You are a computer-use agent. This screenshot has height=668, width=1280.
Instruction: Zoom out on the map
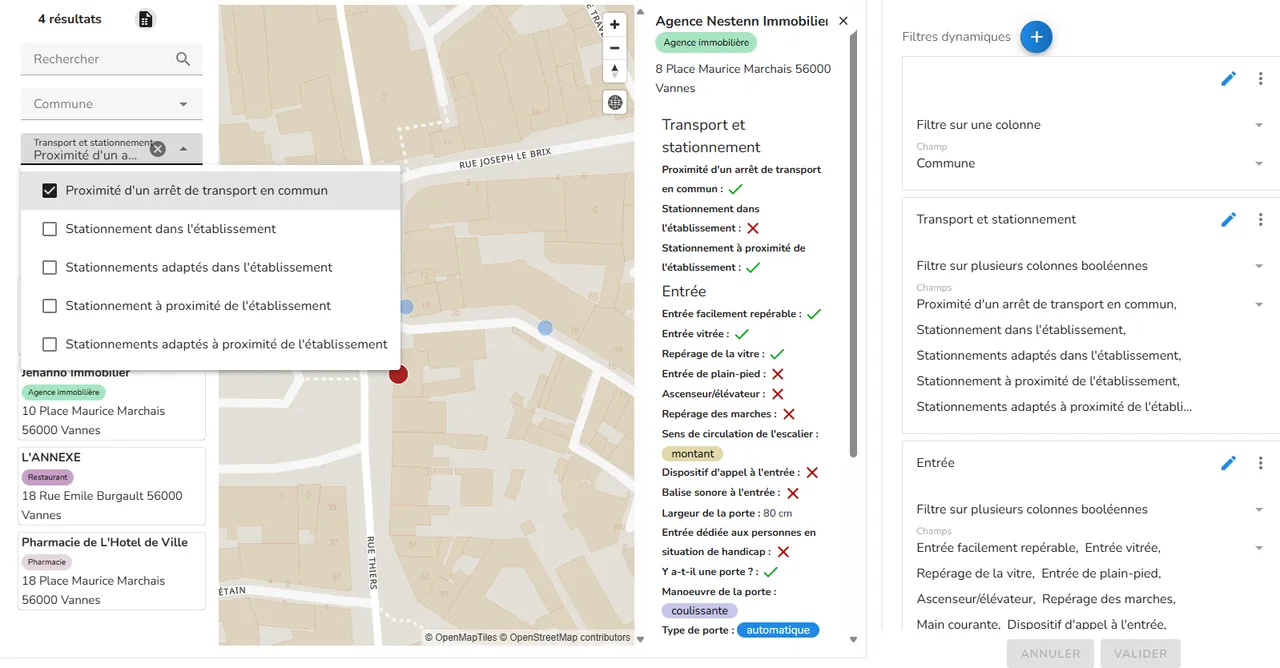[615, 48]
